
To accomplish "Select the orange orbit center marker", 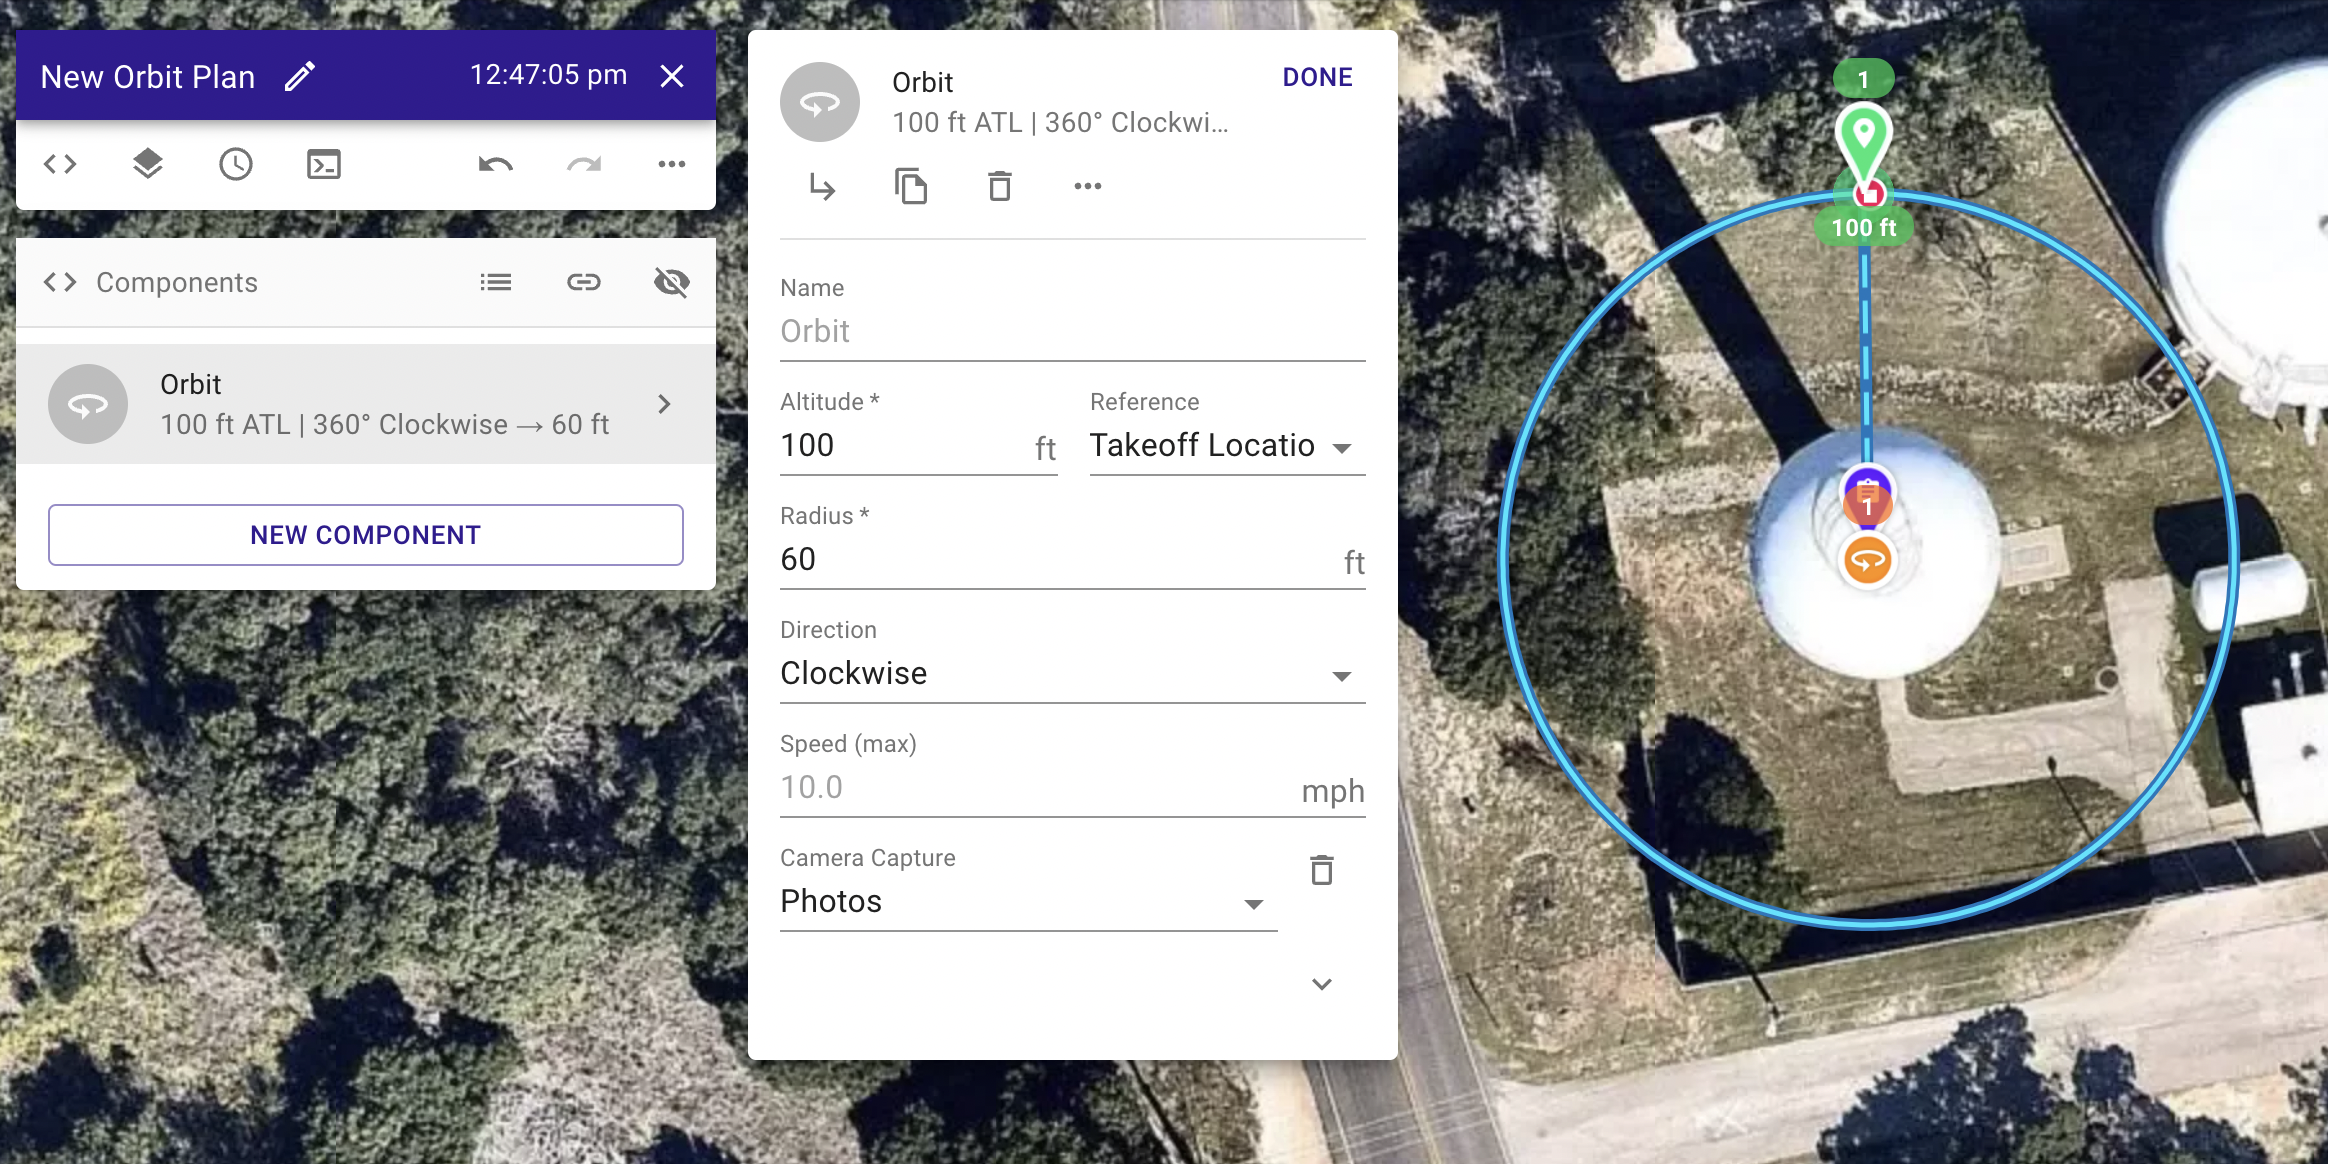I will coord(1867,560).
